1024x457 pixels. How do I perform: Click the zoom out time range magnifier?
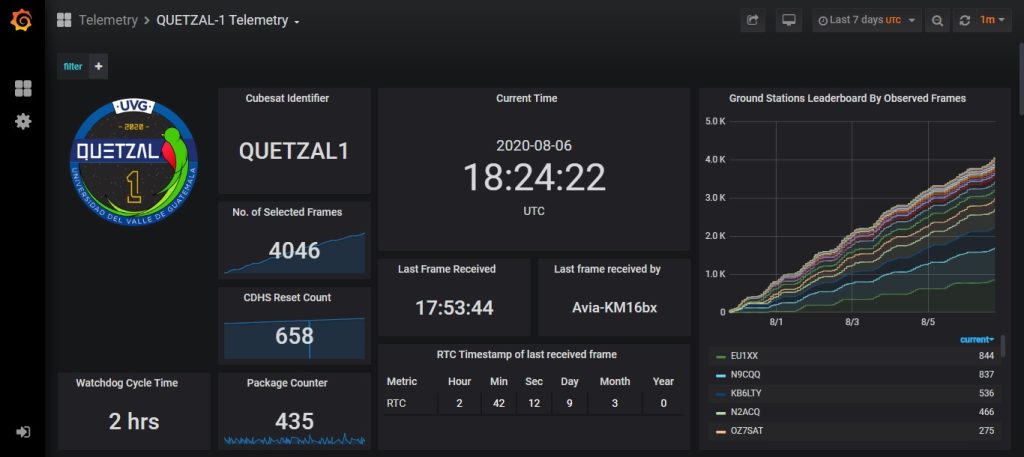coord(937,20)
